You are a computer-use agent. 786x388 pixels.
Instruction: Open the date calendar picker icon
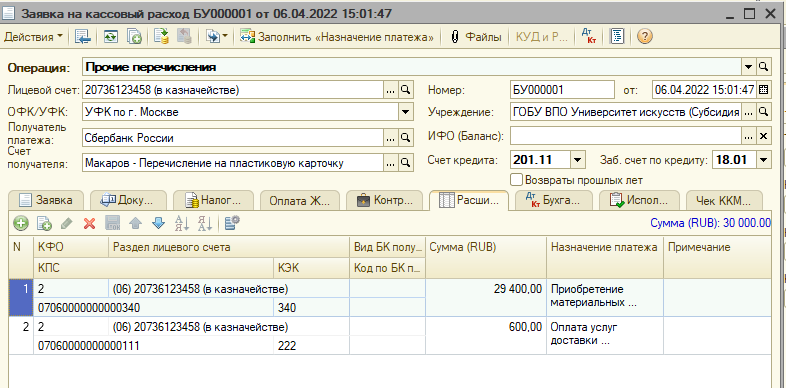point(763,90)
